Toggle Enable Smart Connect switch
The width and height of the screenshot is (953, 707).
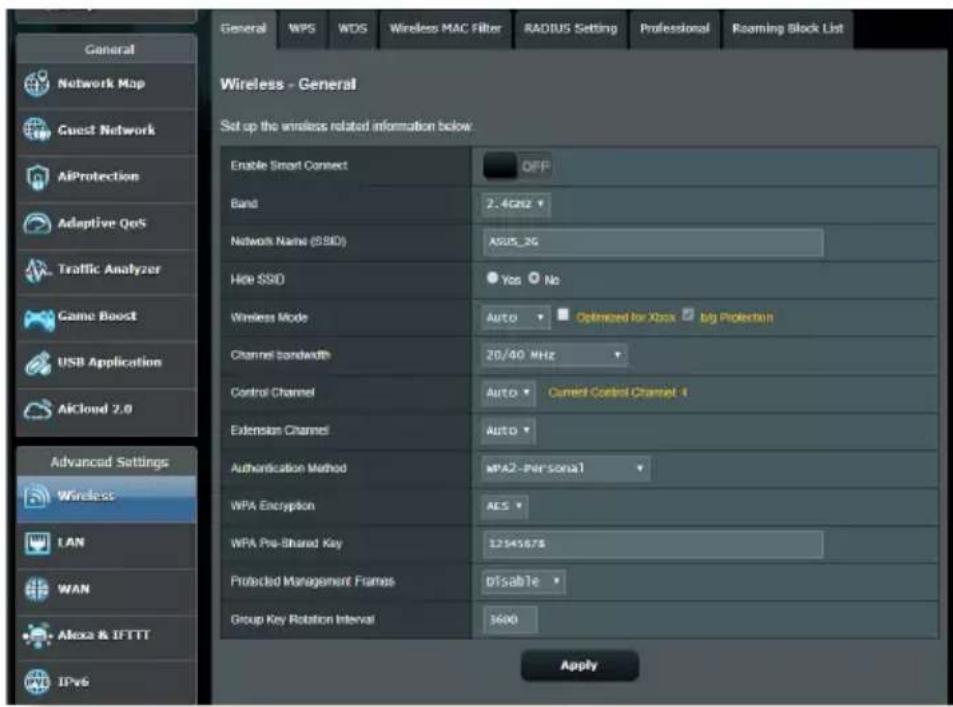click(517, 166)
